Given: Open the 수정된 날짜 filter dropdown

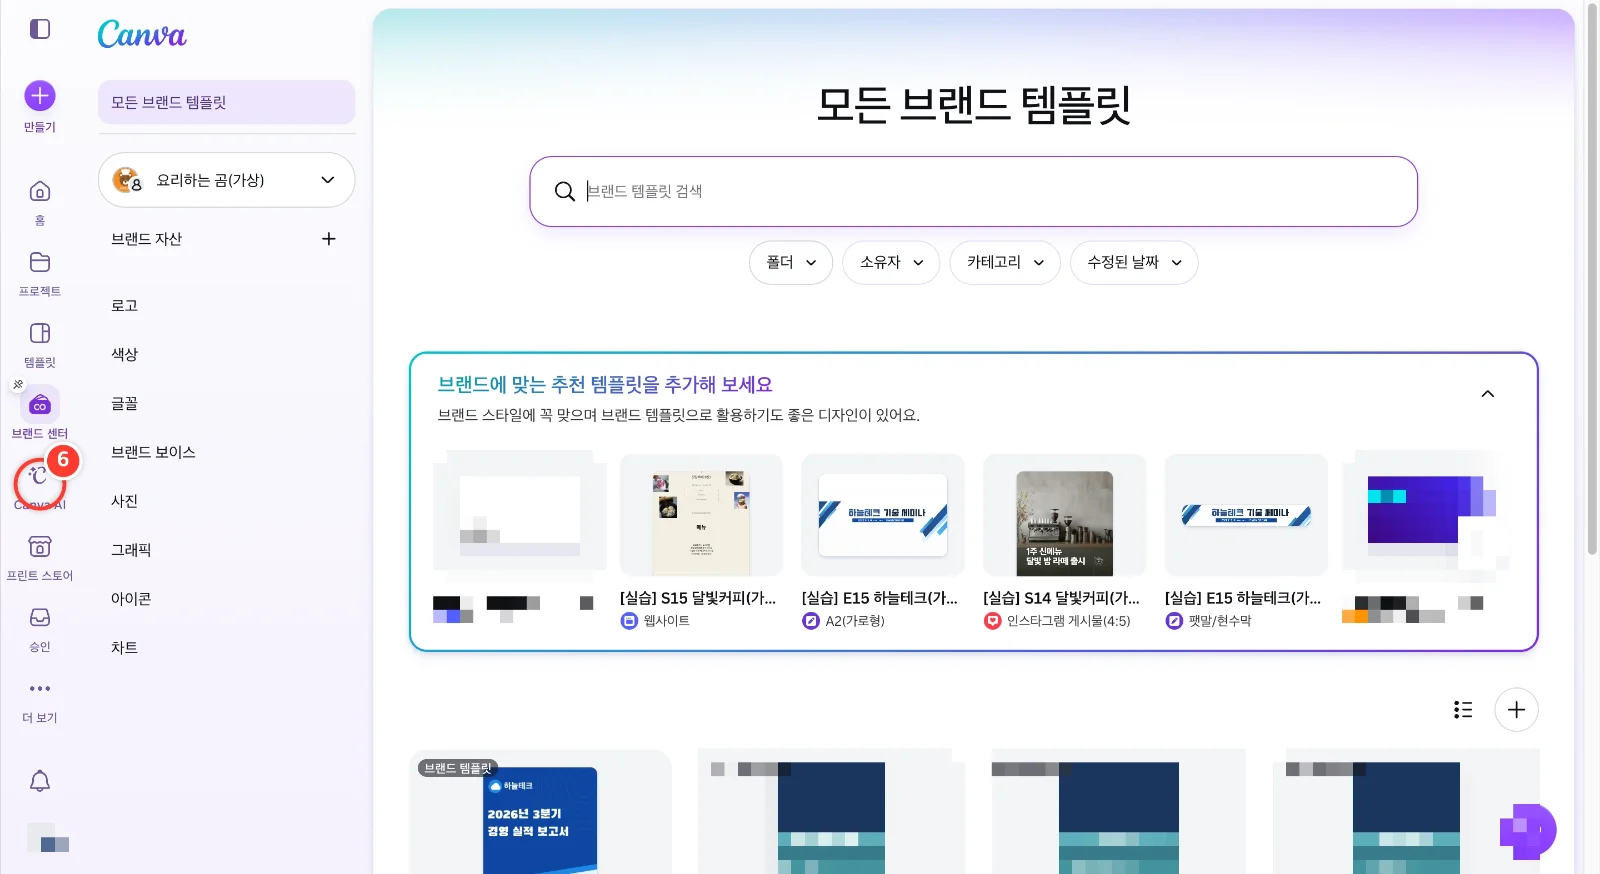Looking at the screenshot, I should (1134, 262).
